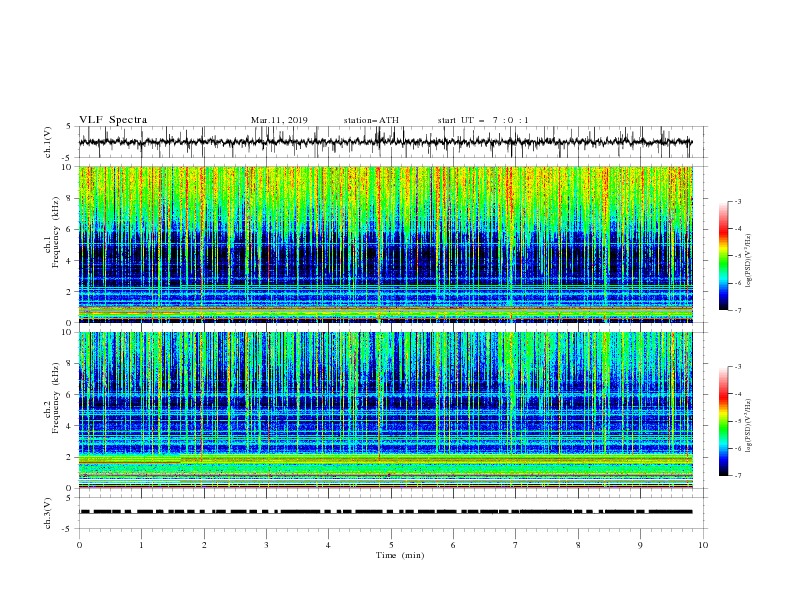Click the time axis tick label "2"
The width and height of the screenshot is (792, 612).
(x=204, y=545)
